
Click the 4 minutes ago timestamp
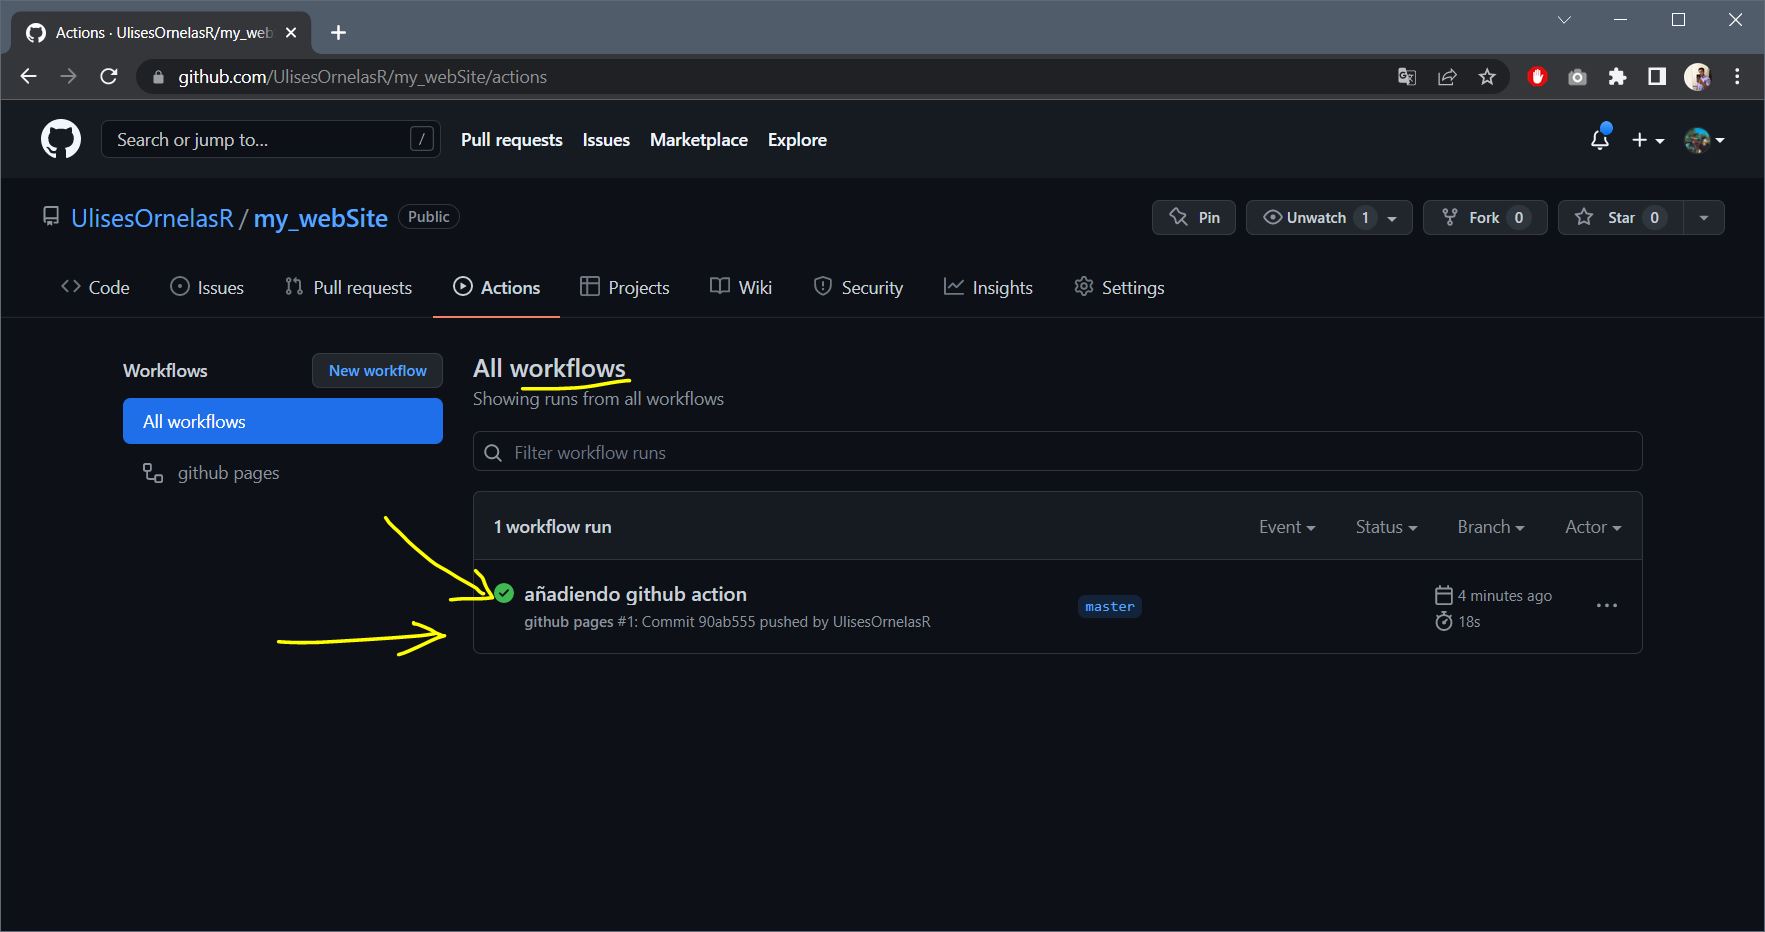click(1504, 596)
